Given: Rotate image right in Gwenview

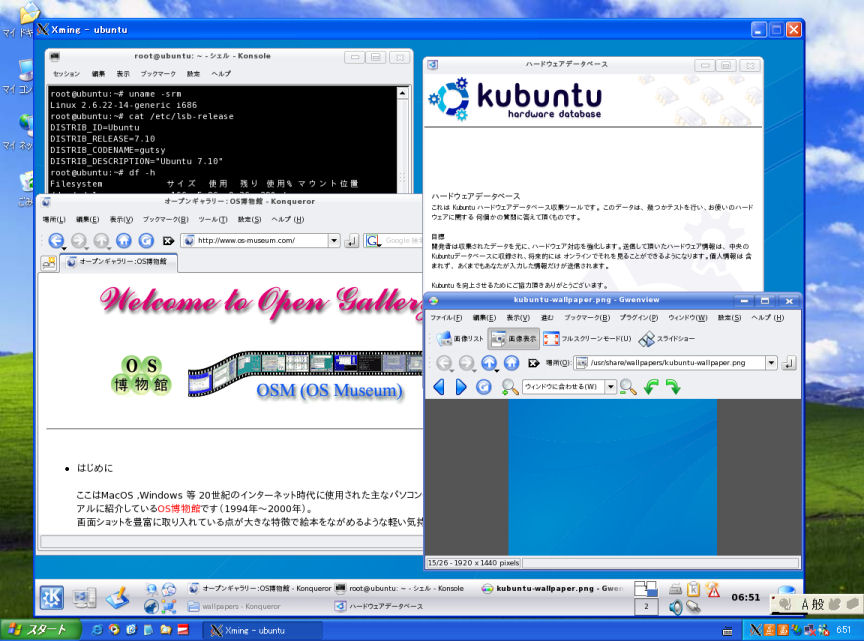Looking at the screenshot, I should pos(673,387).
